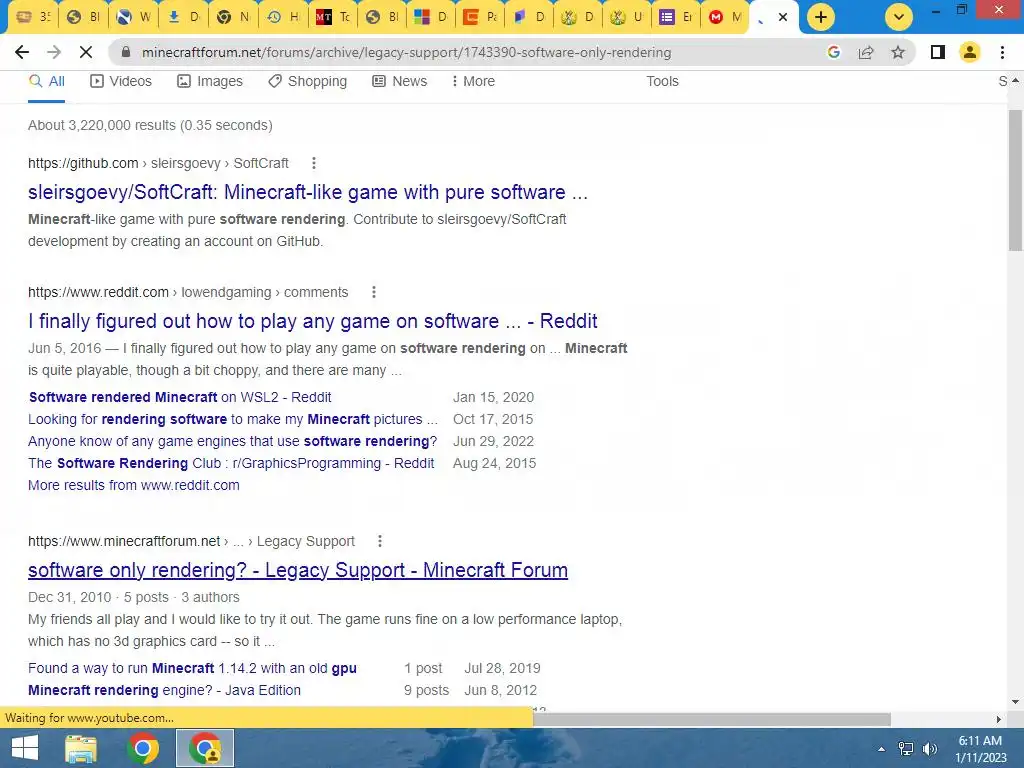
Task: Switch to the first tab labeled 35
Action: (x=33, y=17)
